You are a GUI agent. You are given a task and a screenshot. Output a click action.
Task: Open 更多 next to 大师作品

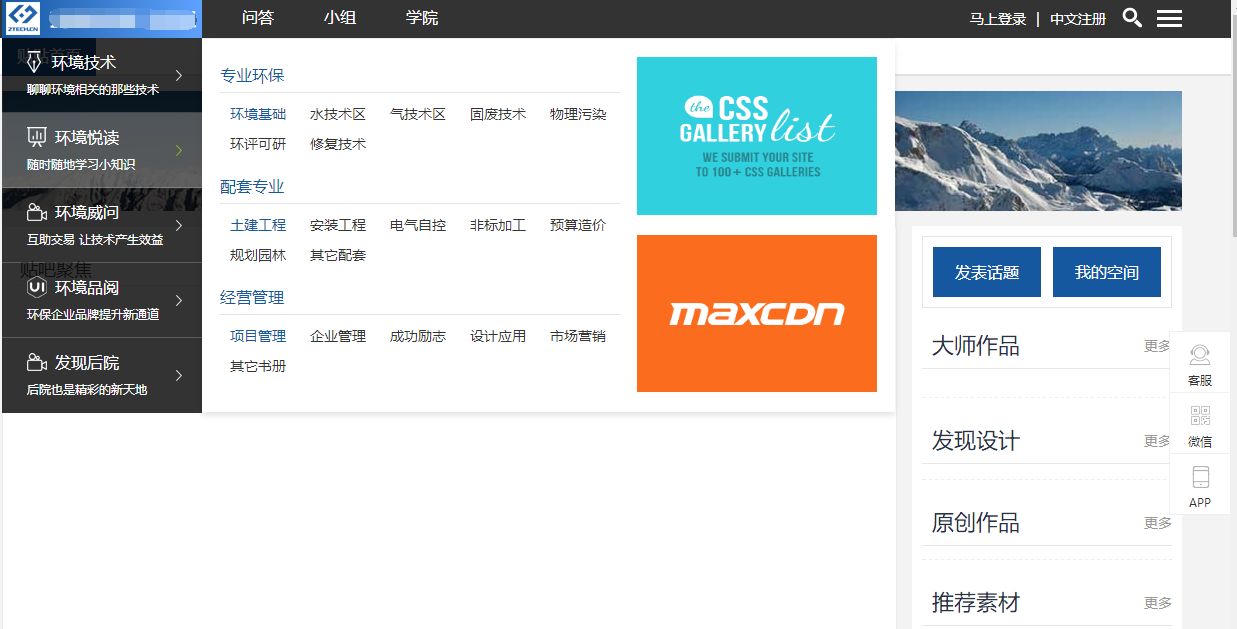point(1158,346)
